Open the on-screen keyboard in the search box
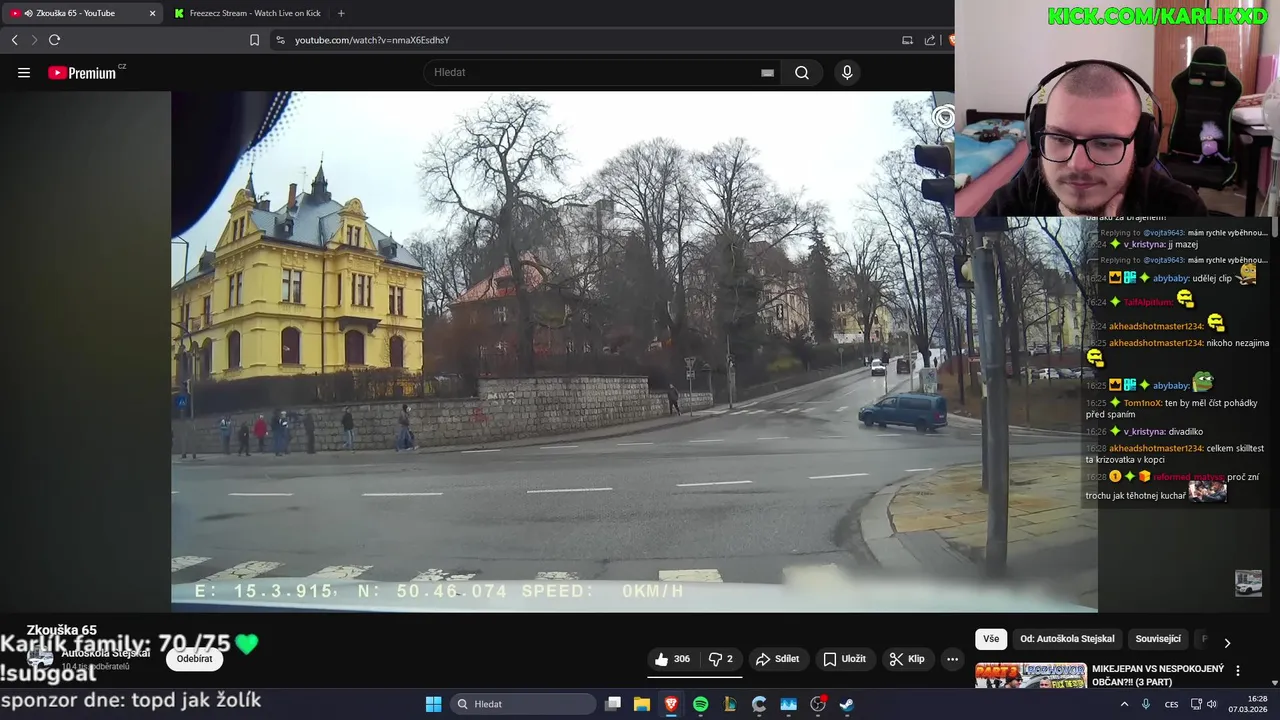Screen dimensions: 1280x720 click(x=767, y=73)
